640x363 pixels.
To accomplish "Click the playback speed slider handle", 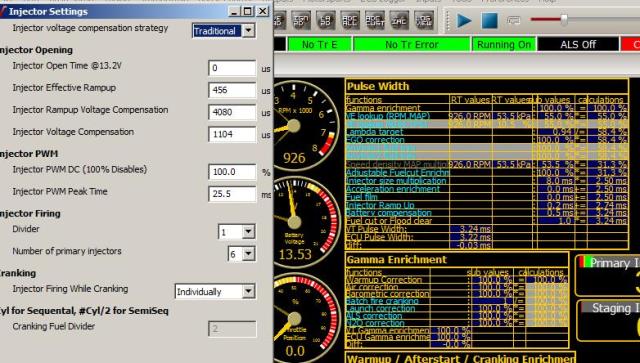I will click(564, 19).
